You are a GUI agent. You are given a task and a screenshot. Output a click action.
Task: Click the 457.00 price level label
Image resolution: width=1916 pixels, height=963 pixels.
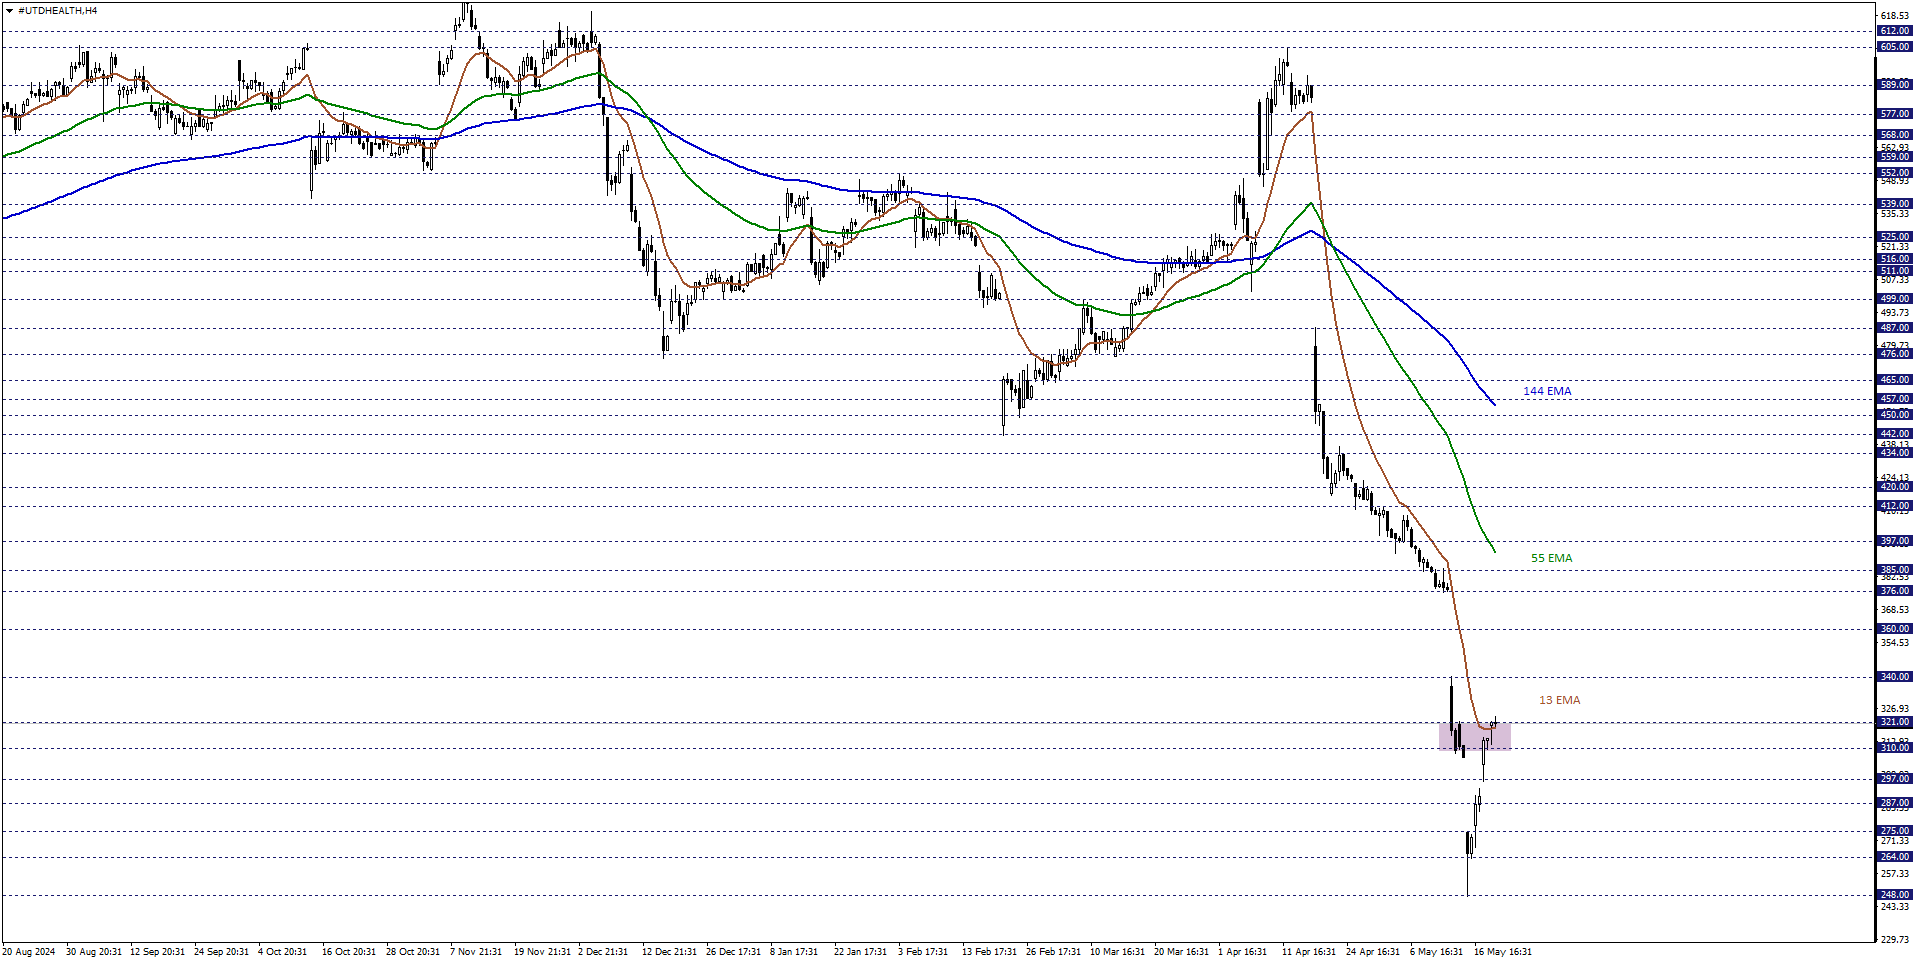click(x=1895, y=399)
